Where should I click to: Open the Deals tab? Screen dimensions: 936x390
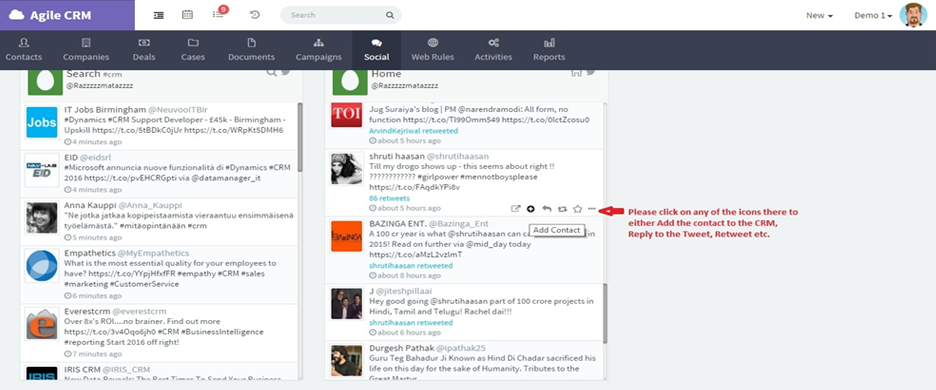[x=144, y=50]
